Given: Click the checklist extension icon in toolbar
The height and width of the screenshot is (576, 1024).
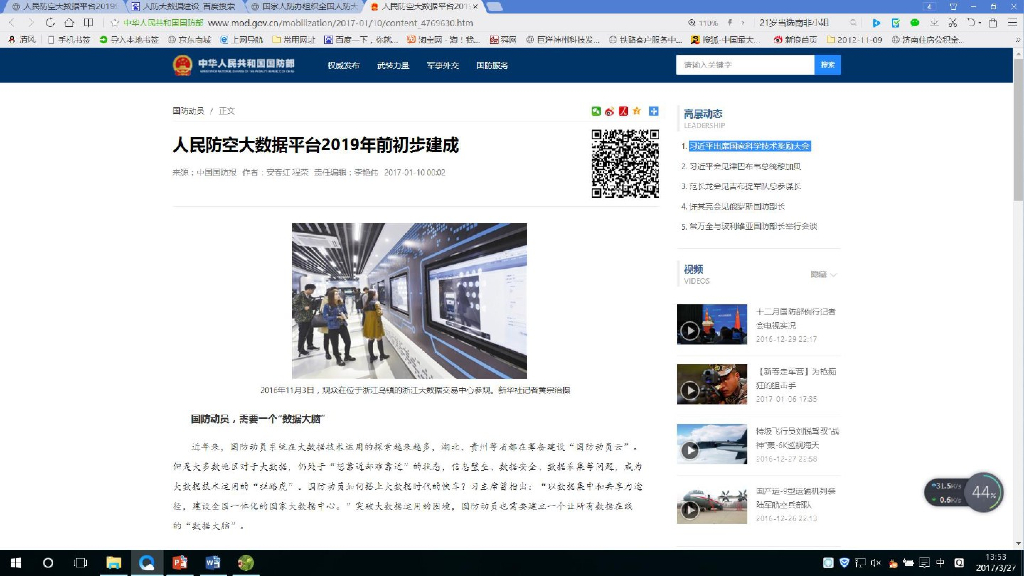Looking at the screenshot, I should (896, 22).
